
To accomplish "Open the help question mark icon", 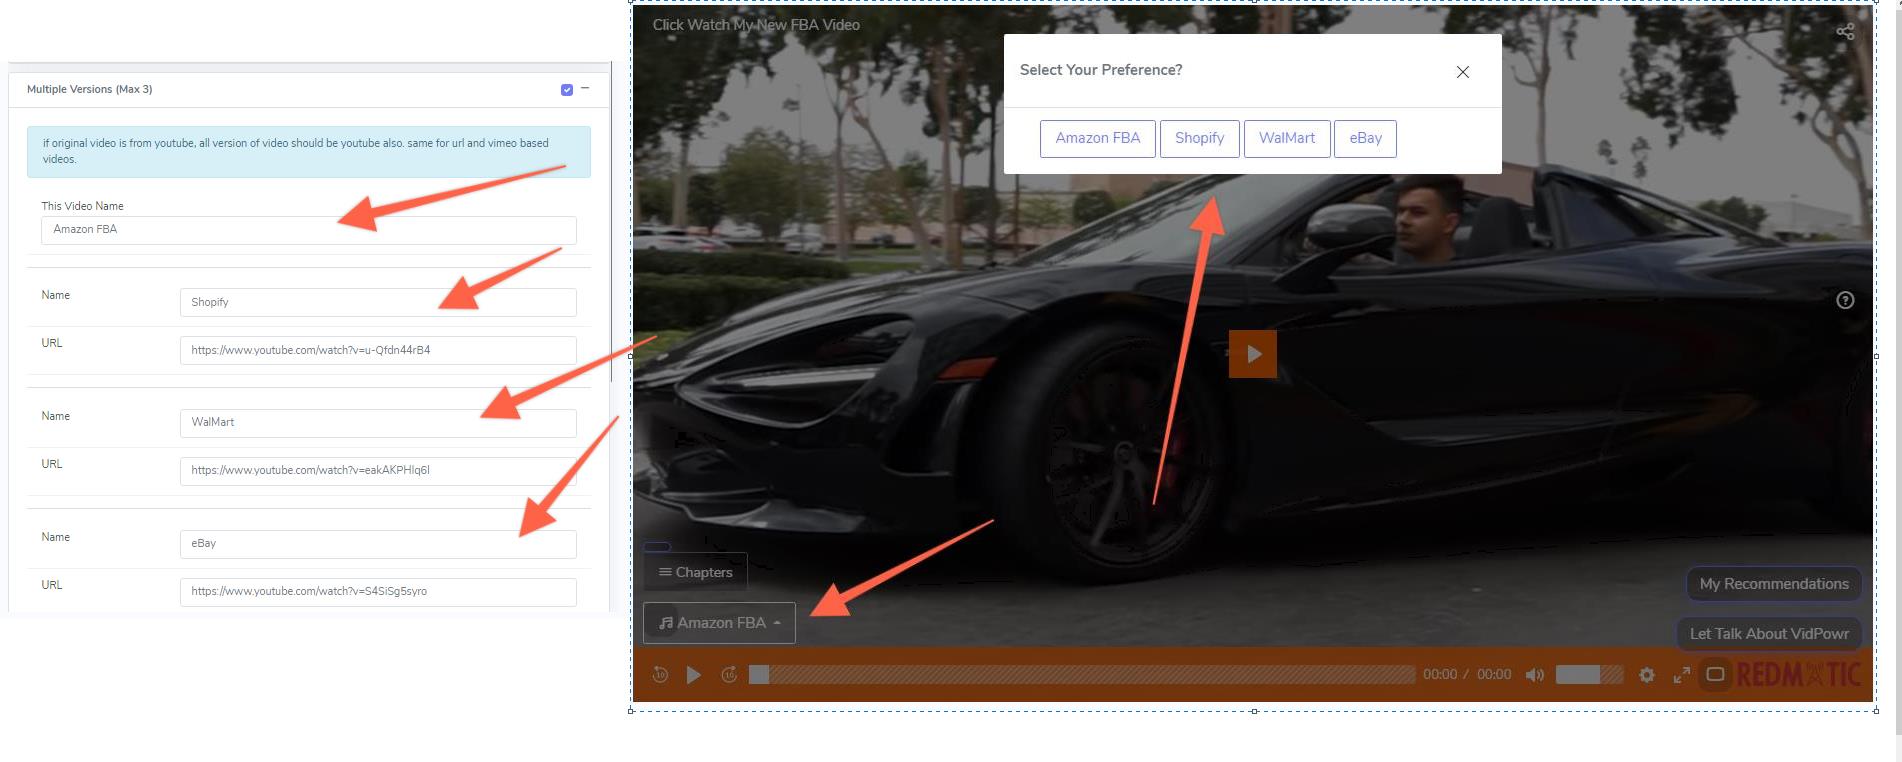I will click(1845, 300).
